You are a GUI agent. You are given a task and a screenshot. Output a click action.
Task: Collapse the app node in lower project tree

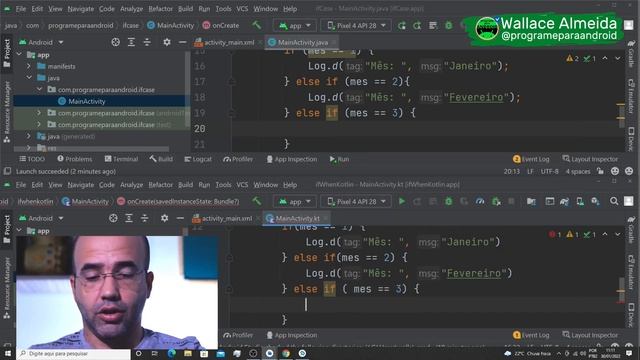pos(19,231)
